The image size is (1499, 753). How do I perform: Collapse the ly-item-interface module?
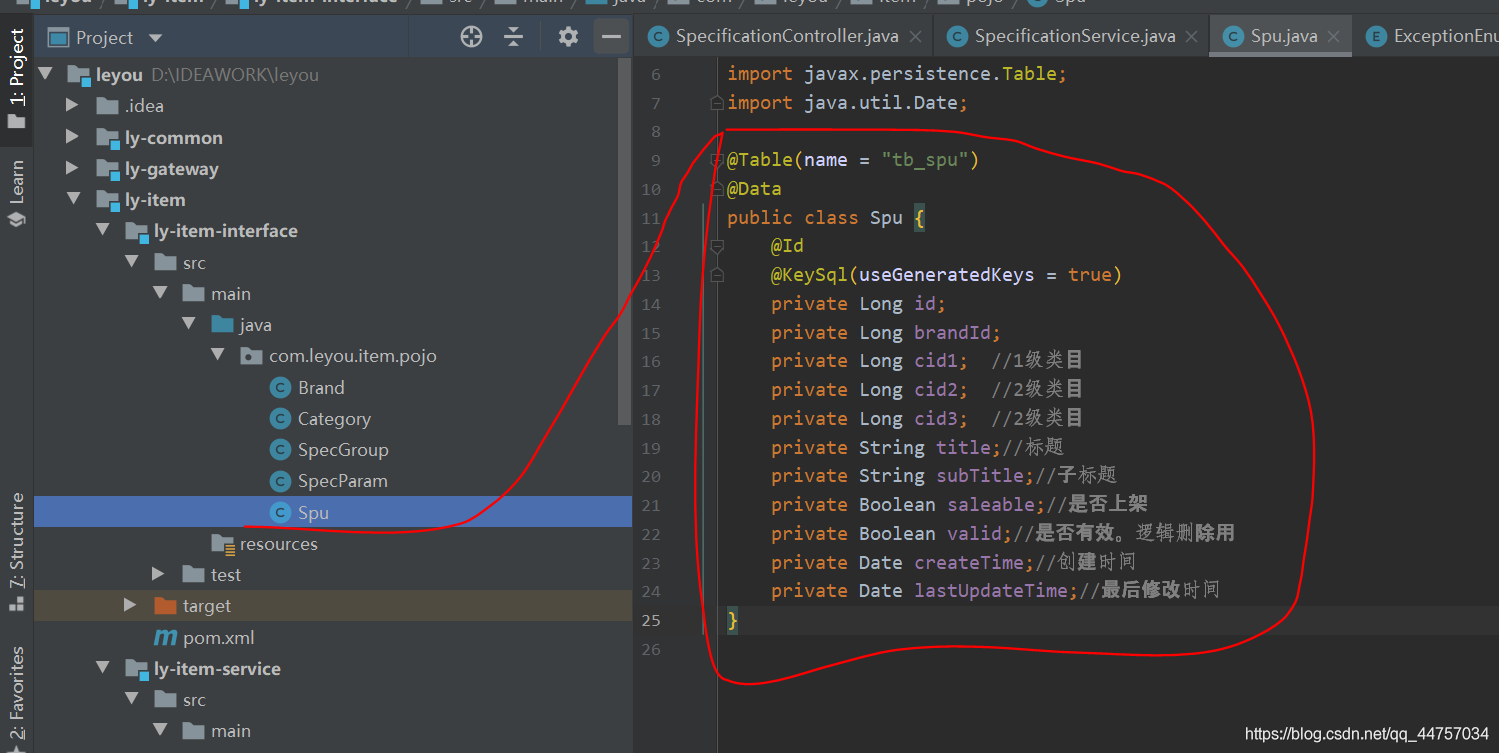(x=103, y=230)
